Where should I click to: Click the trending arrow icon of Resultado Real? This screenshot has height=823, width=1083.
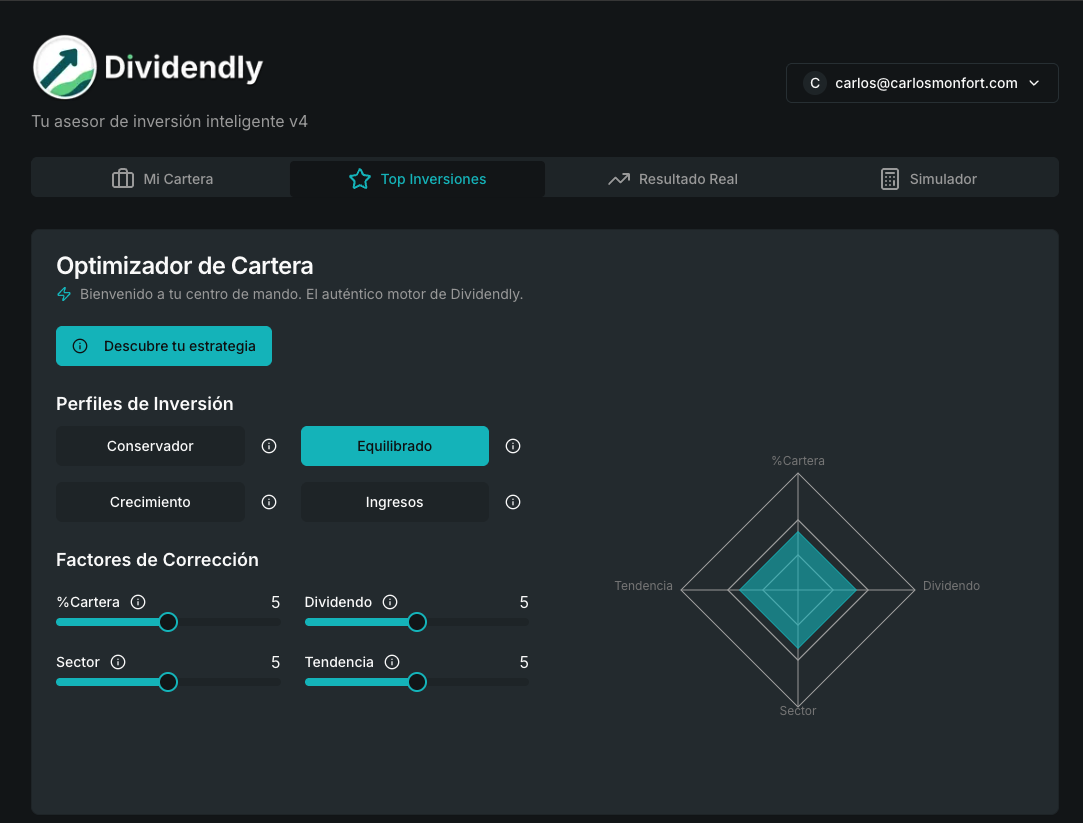point(619,179)
